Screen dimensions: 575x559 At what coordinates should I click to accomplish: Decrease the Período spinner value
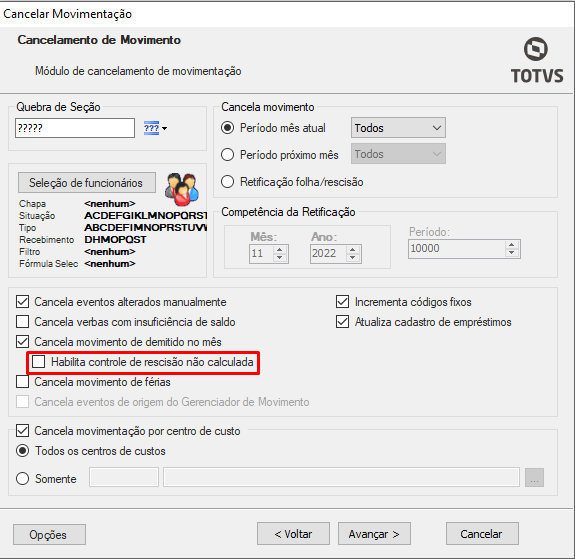(x=512, y=253)
